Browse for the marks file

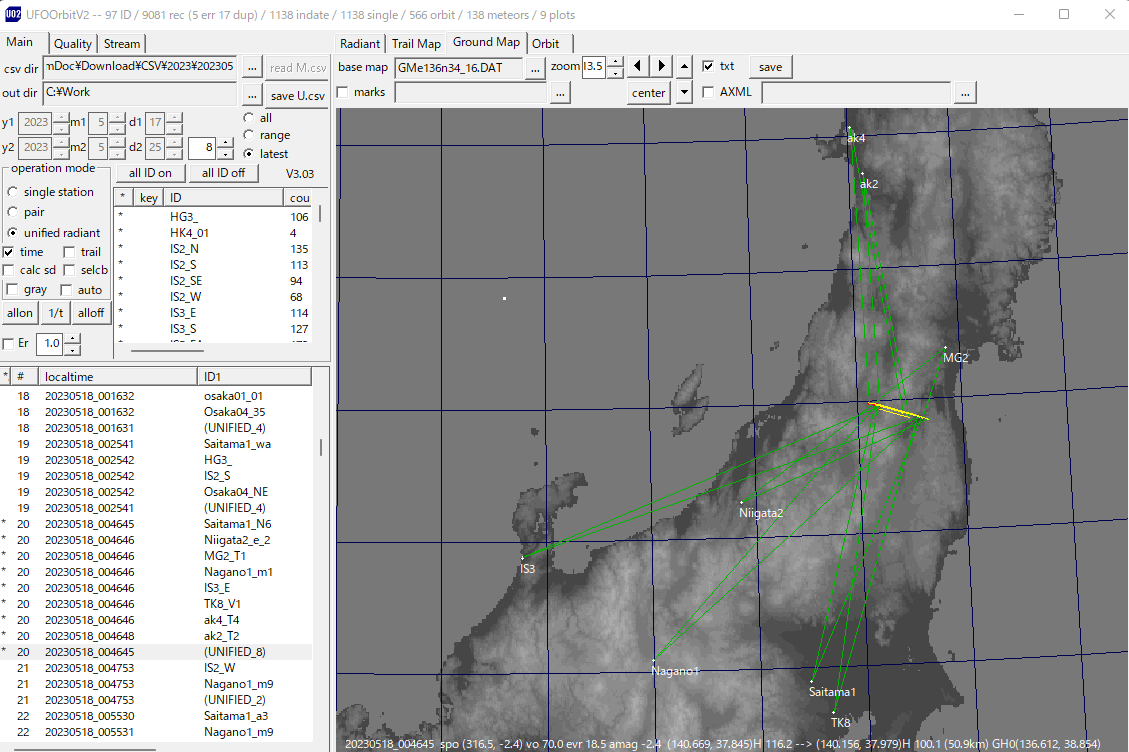pos(560,93)
